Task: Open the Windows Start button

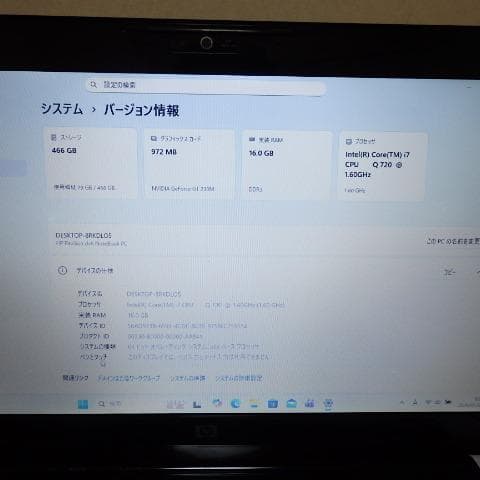Action: pyautogui.click(x=83, y=404)
